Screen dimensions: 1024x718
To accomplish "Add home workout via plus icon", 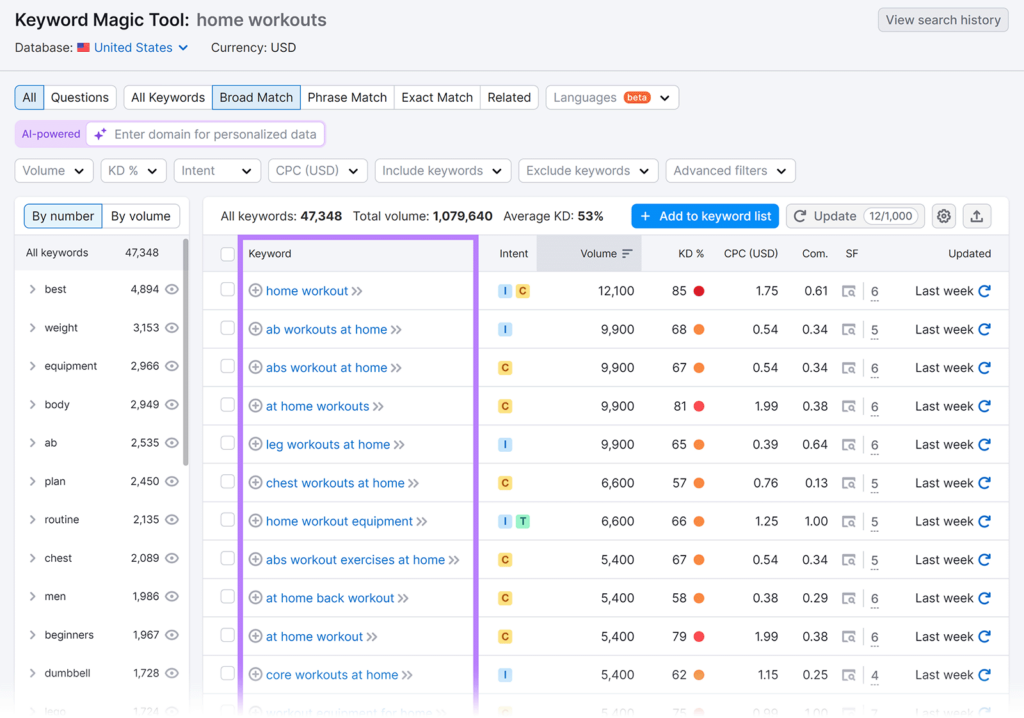I will tap(255, 291).
